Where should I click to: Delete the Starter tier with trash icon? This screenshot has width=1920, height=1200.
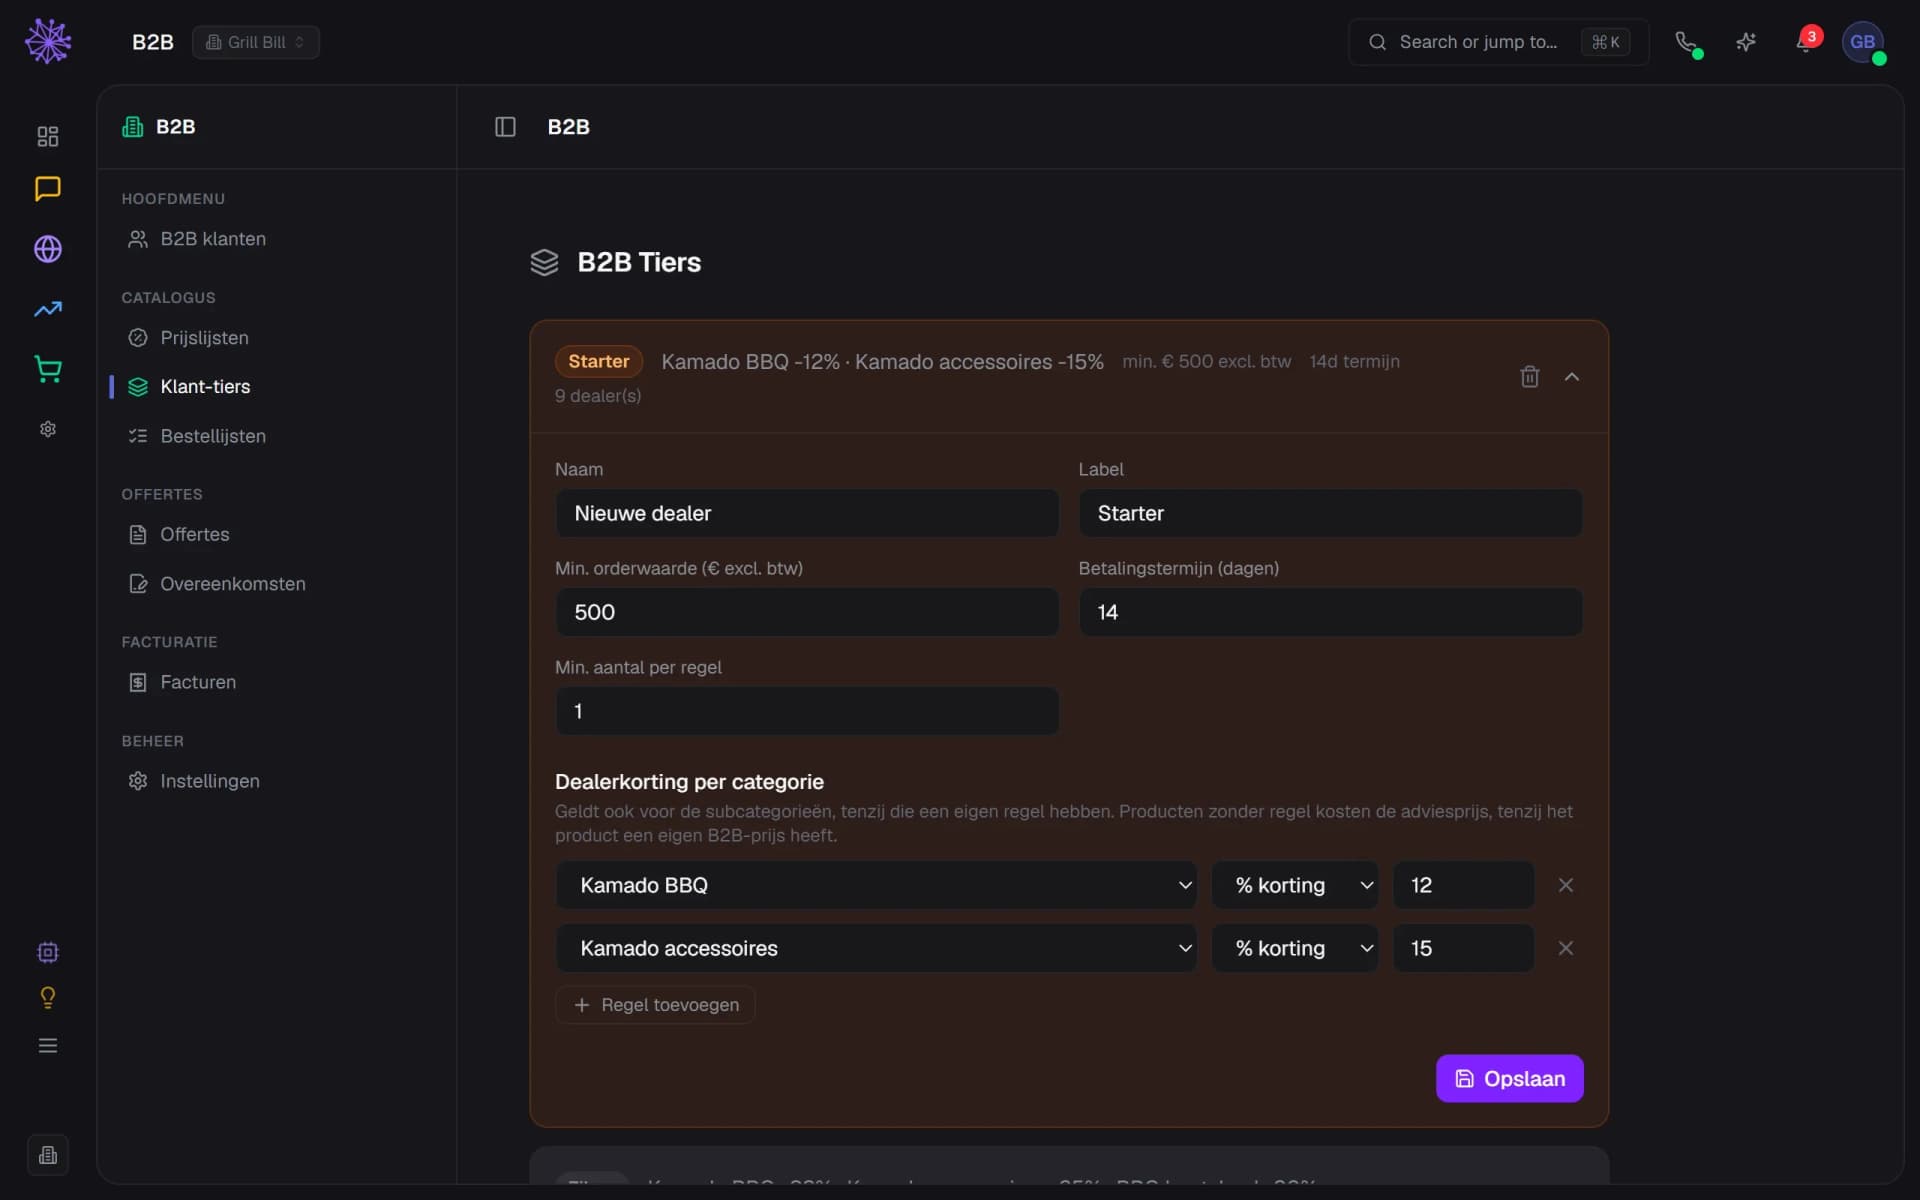(x=1529, y=377)
